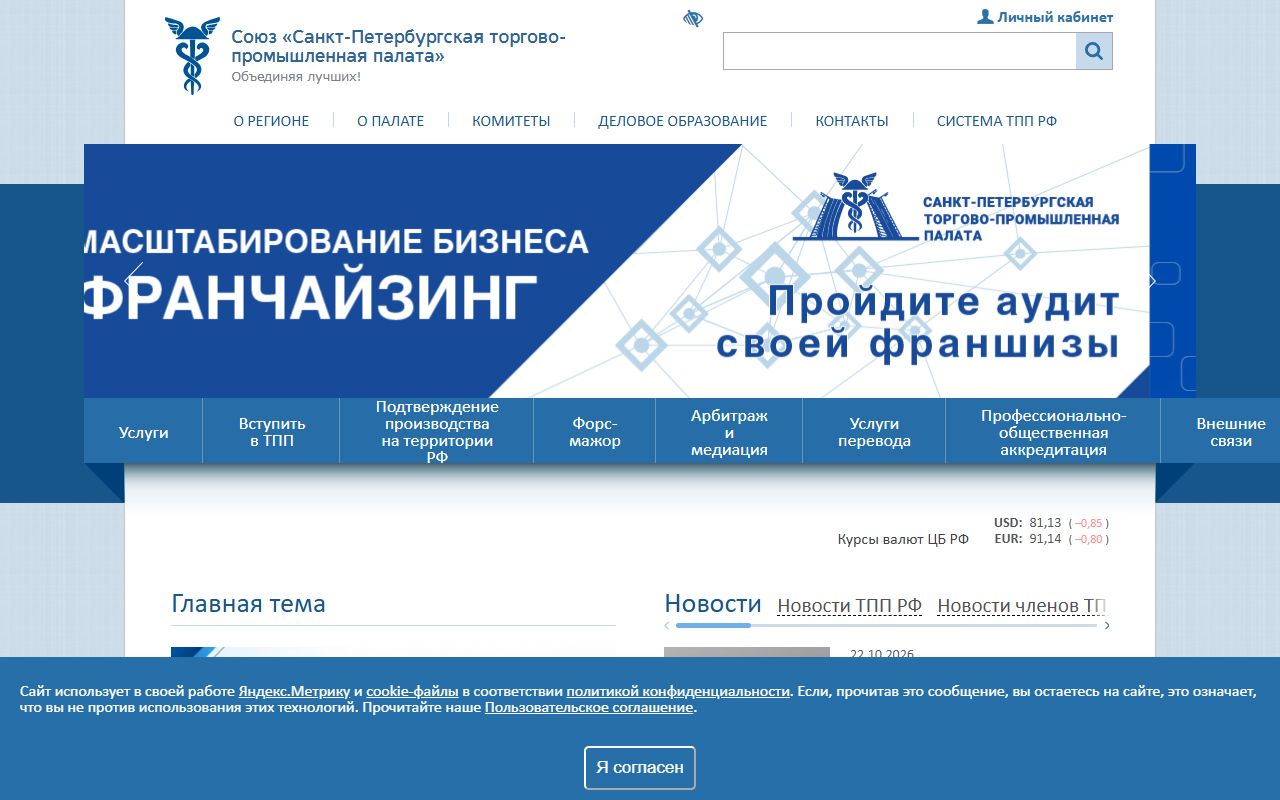1280x800 pixels.
Task: Open the Услуги перевода section
Action: point(874,432)
